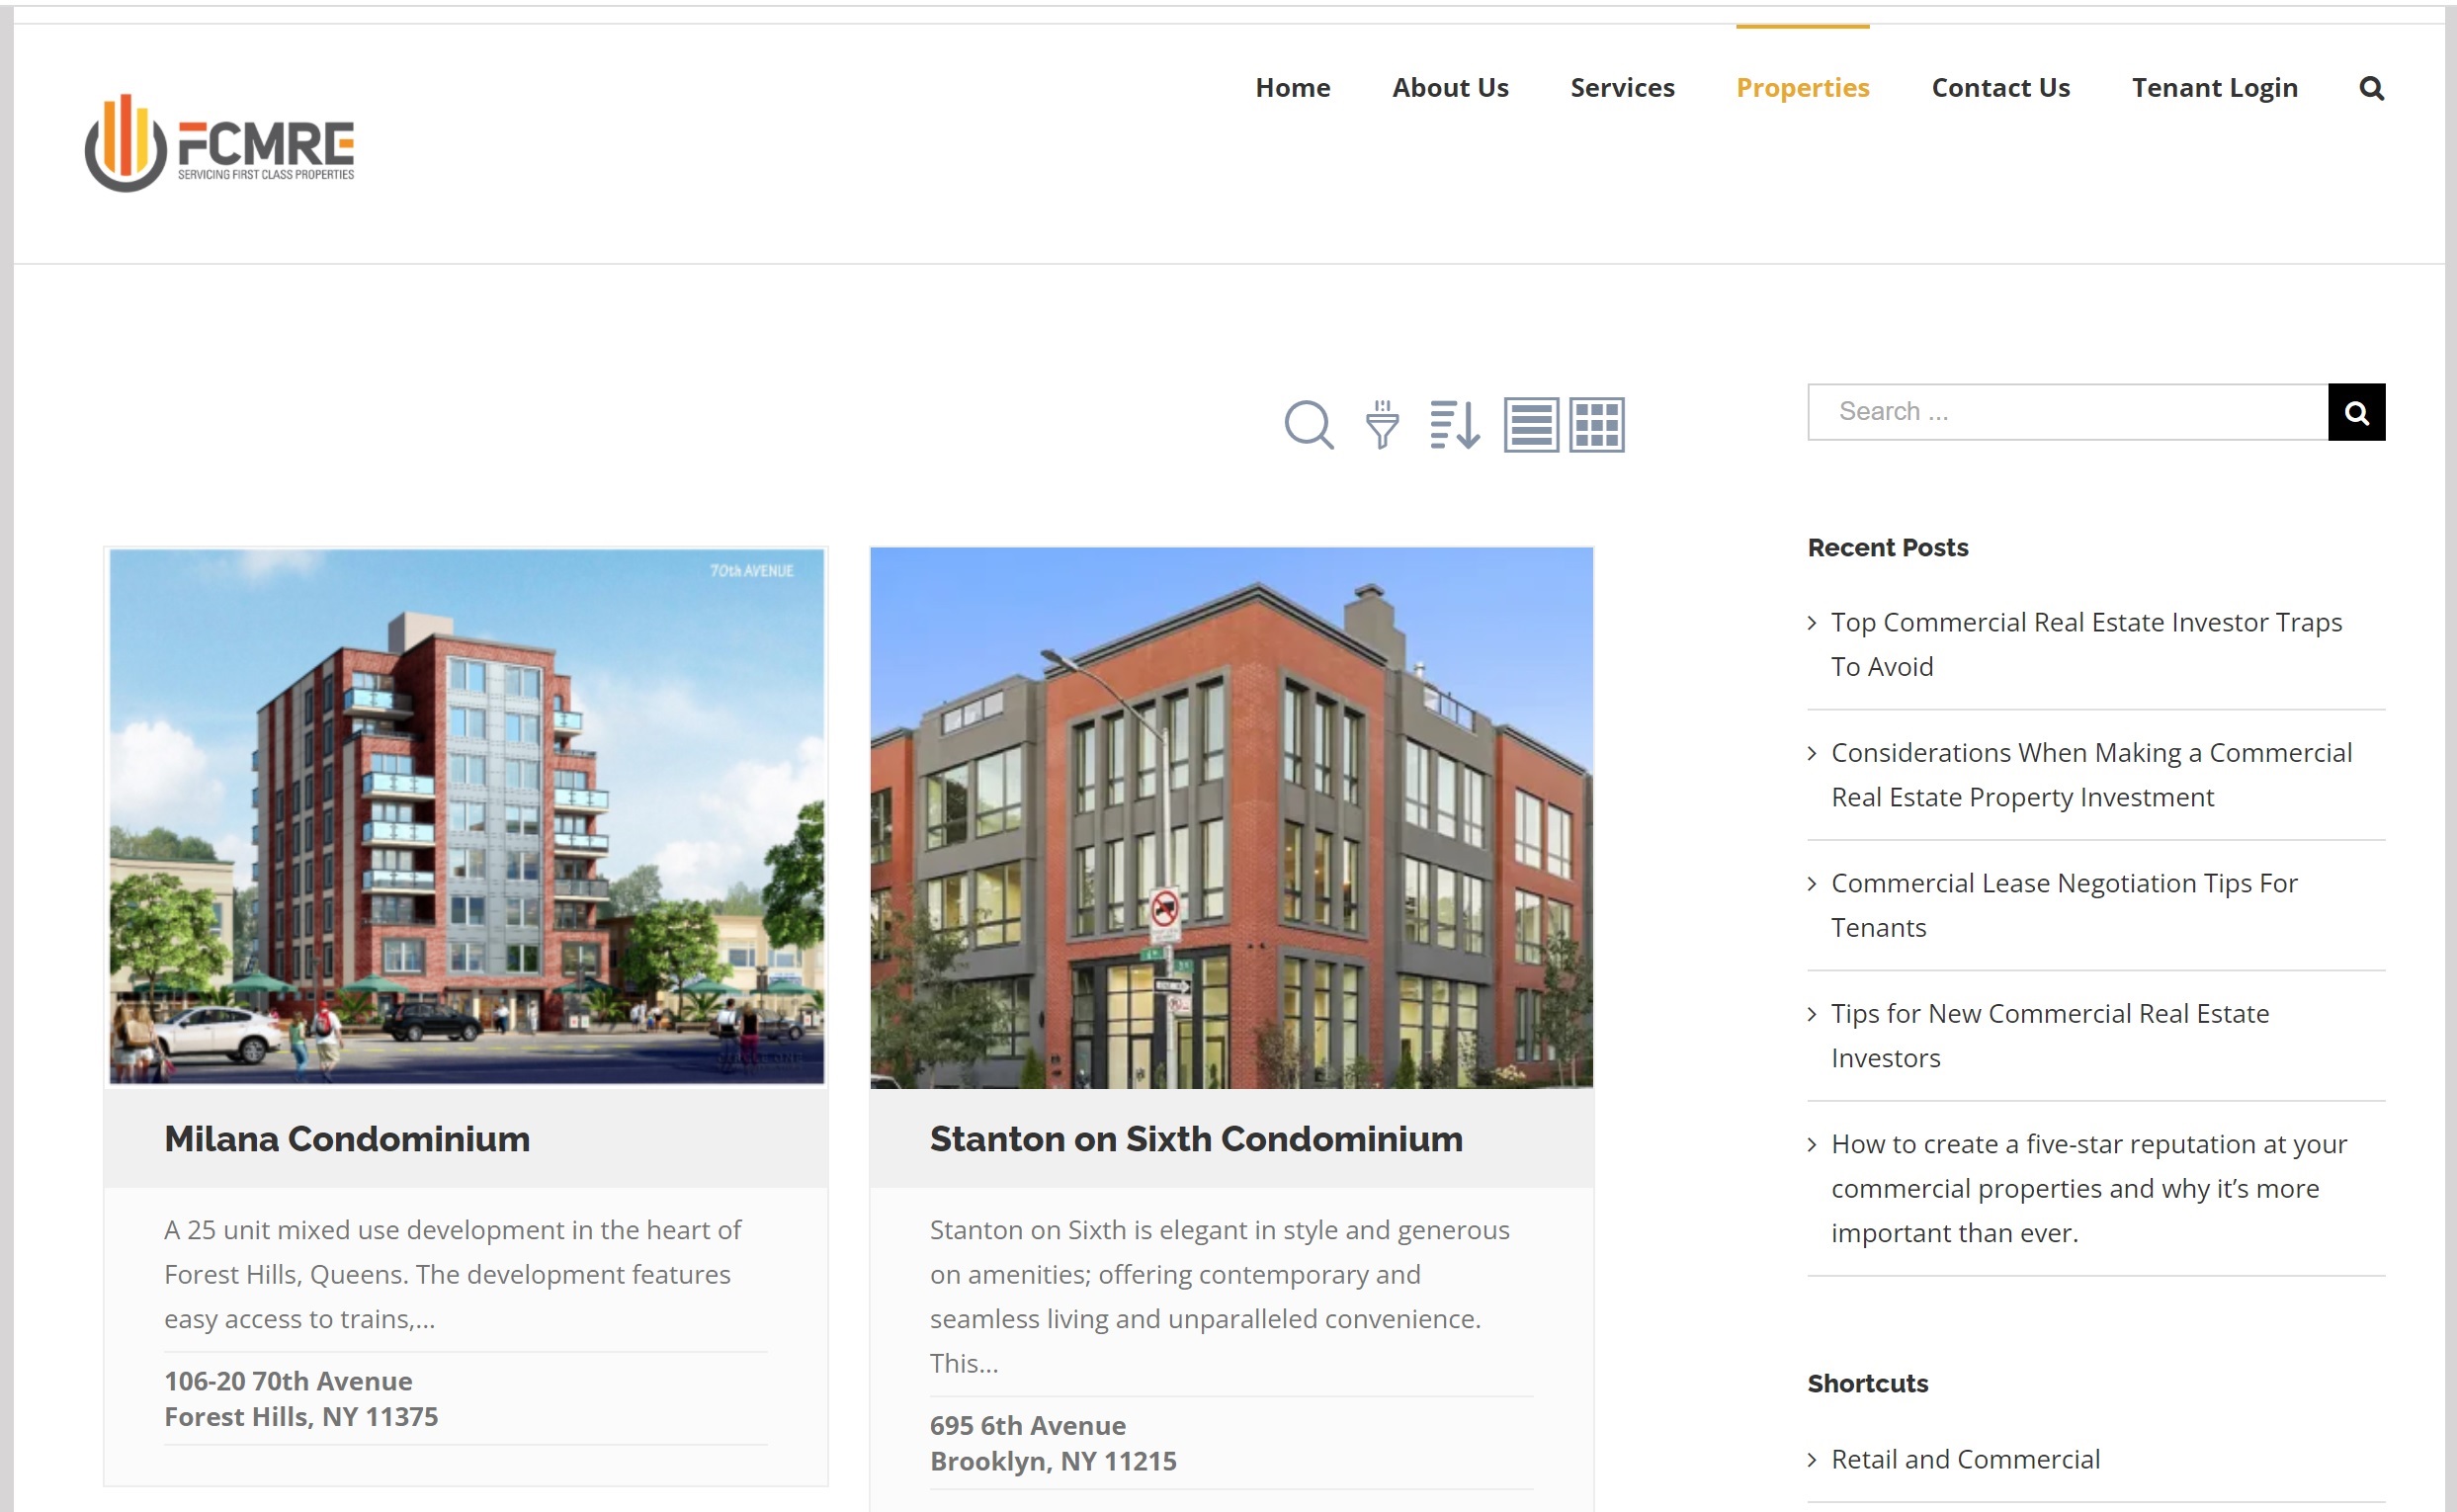
Task: Click the 'Stanton on Sixth is elegant' description
Action: click(x=1219, y=1296)
